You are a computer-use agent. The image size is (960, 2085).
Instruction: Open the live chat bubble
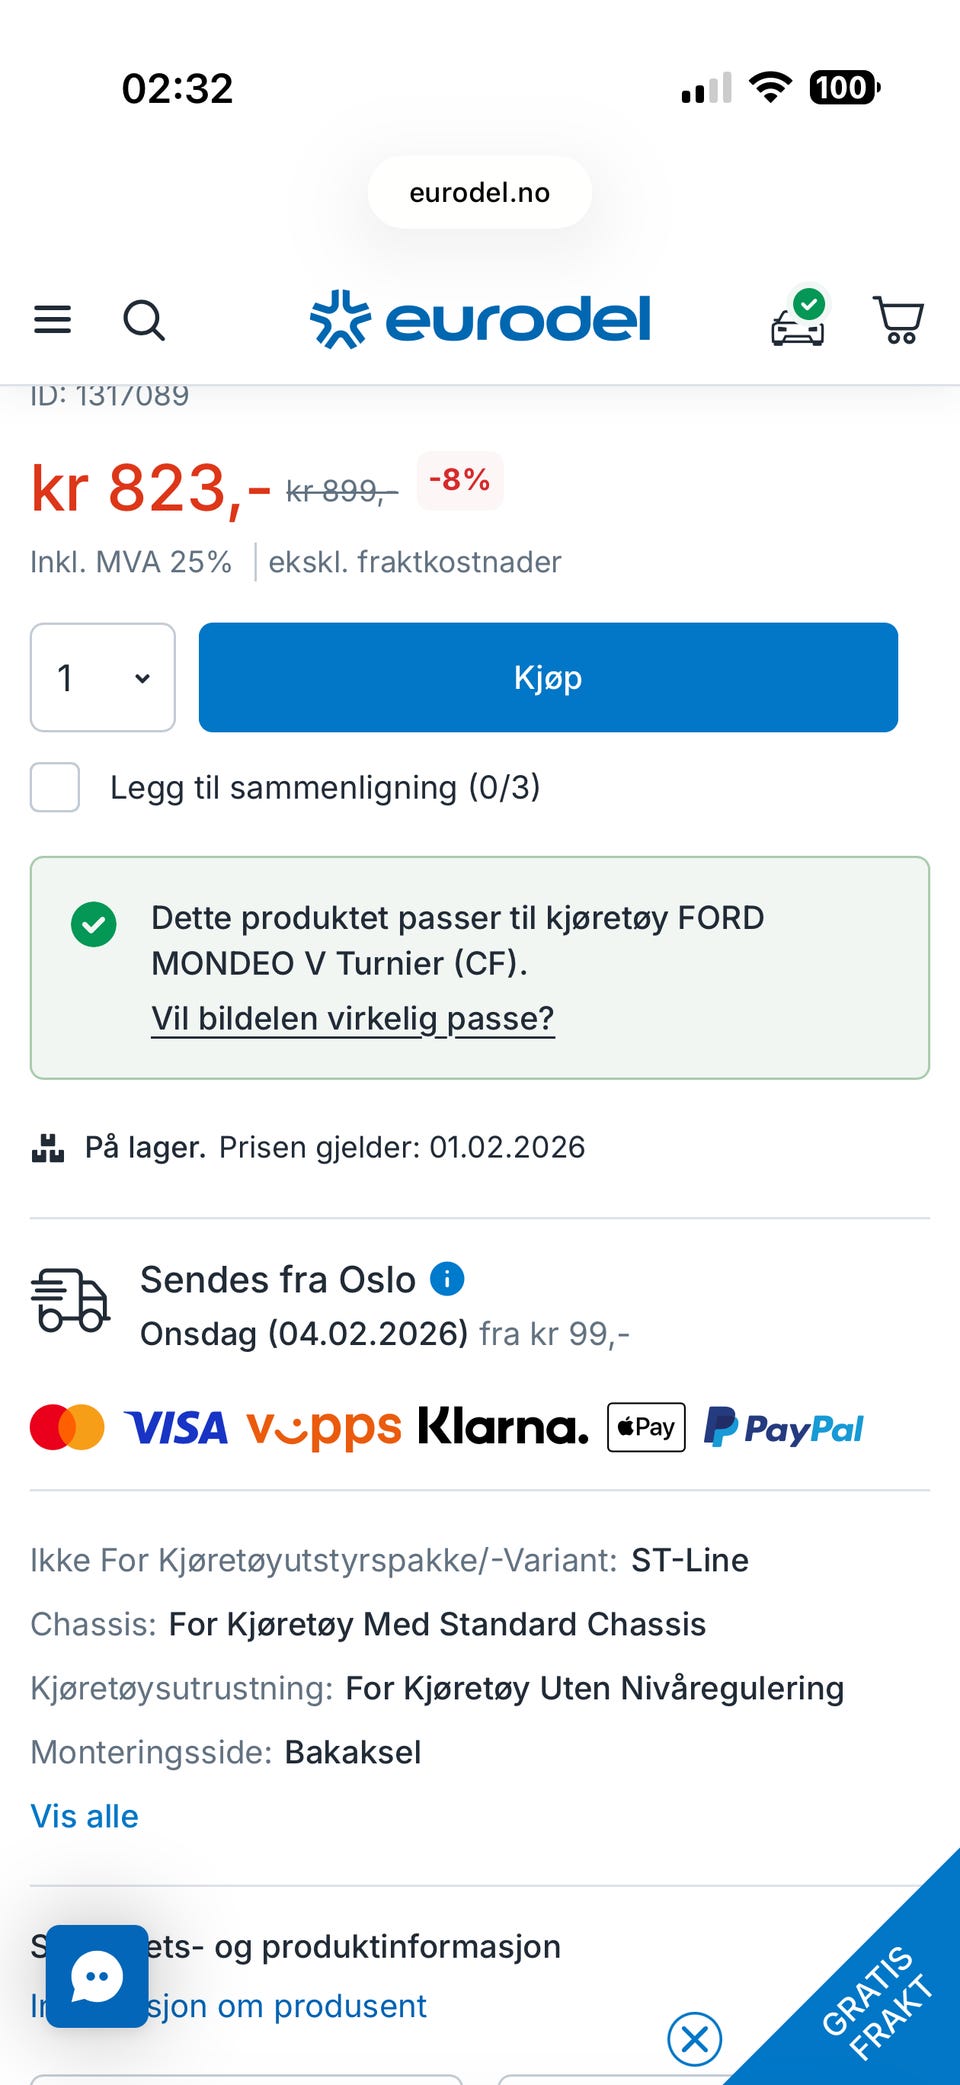[97, 1976]
